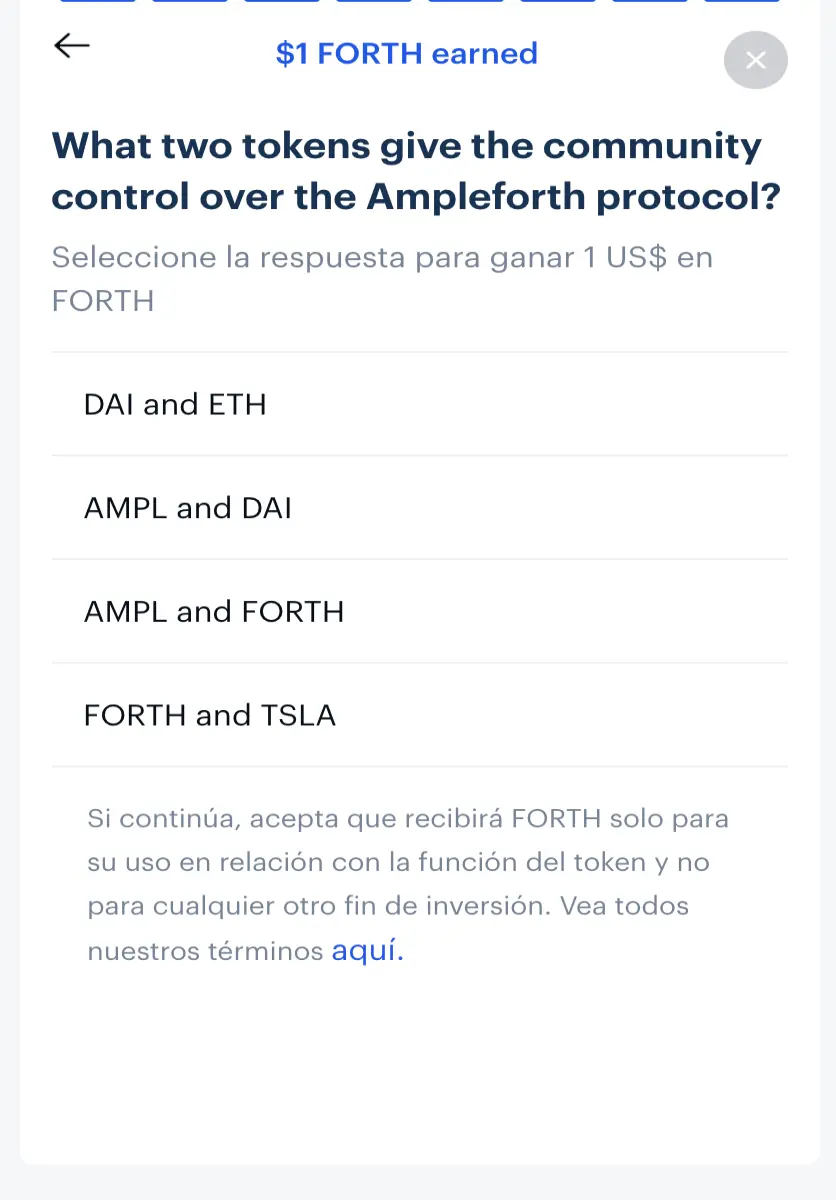The height and width of the screenshot is (1200, 836).
Task: Tap the second progress segment at top
Action: coord(190,1)
